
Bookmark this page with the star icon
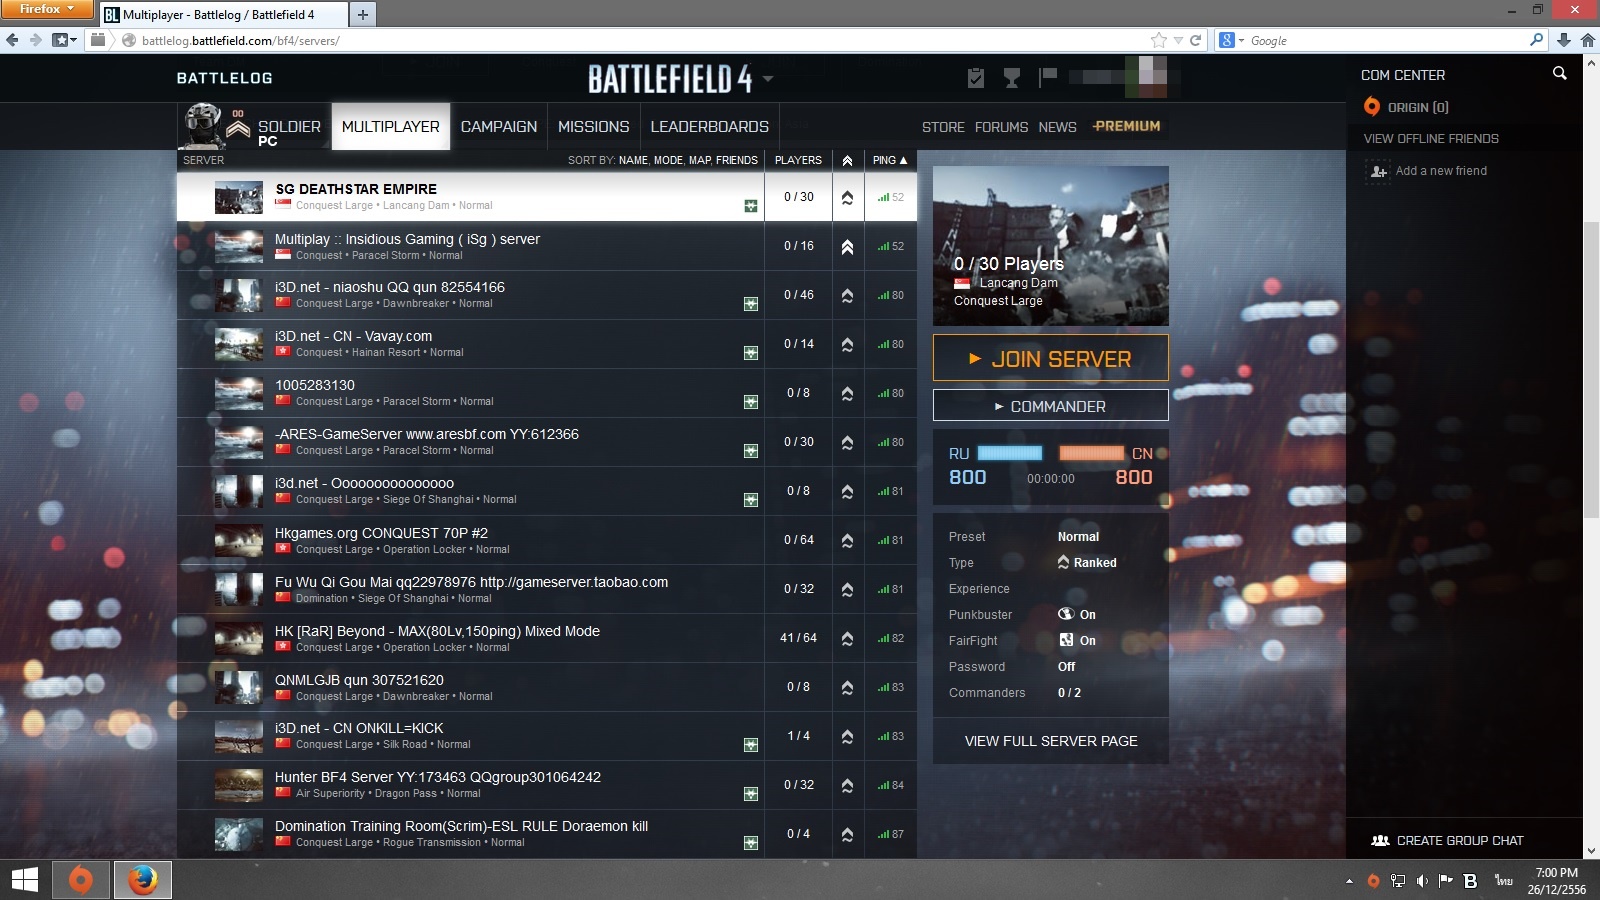(x=1159, y=40)
